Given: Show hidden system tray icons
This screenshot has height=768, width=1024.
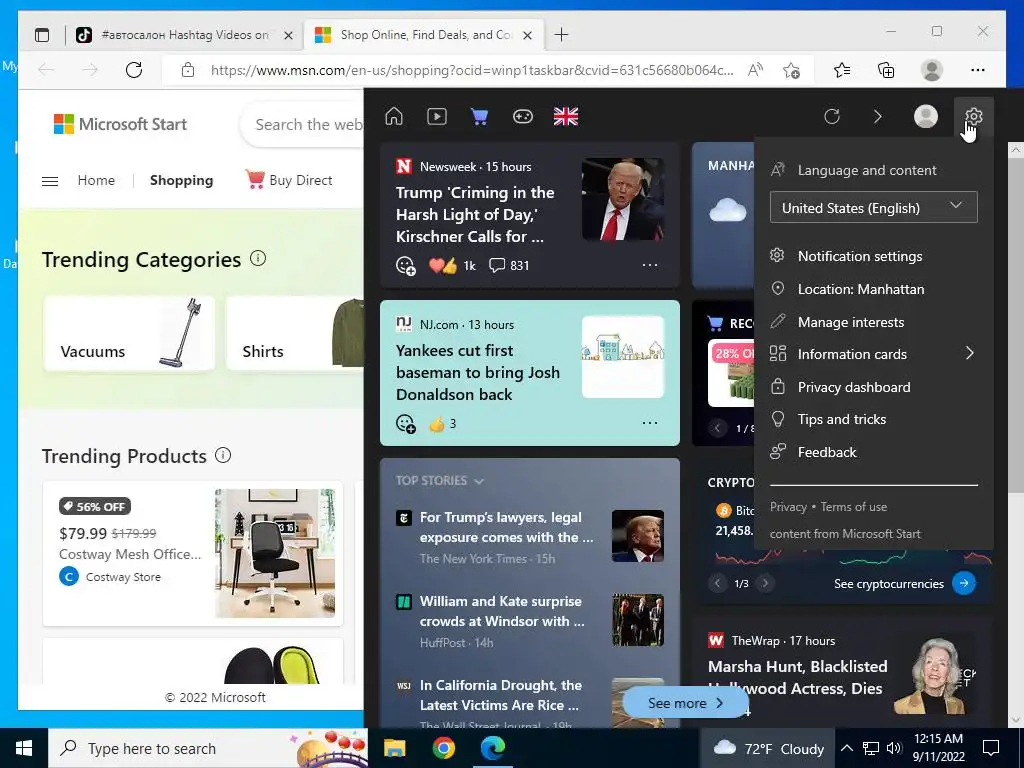Looking at the screenshot, I should pyautogui.click(x=846, y=748).
